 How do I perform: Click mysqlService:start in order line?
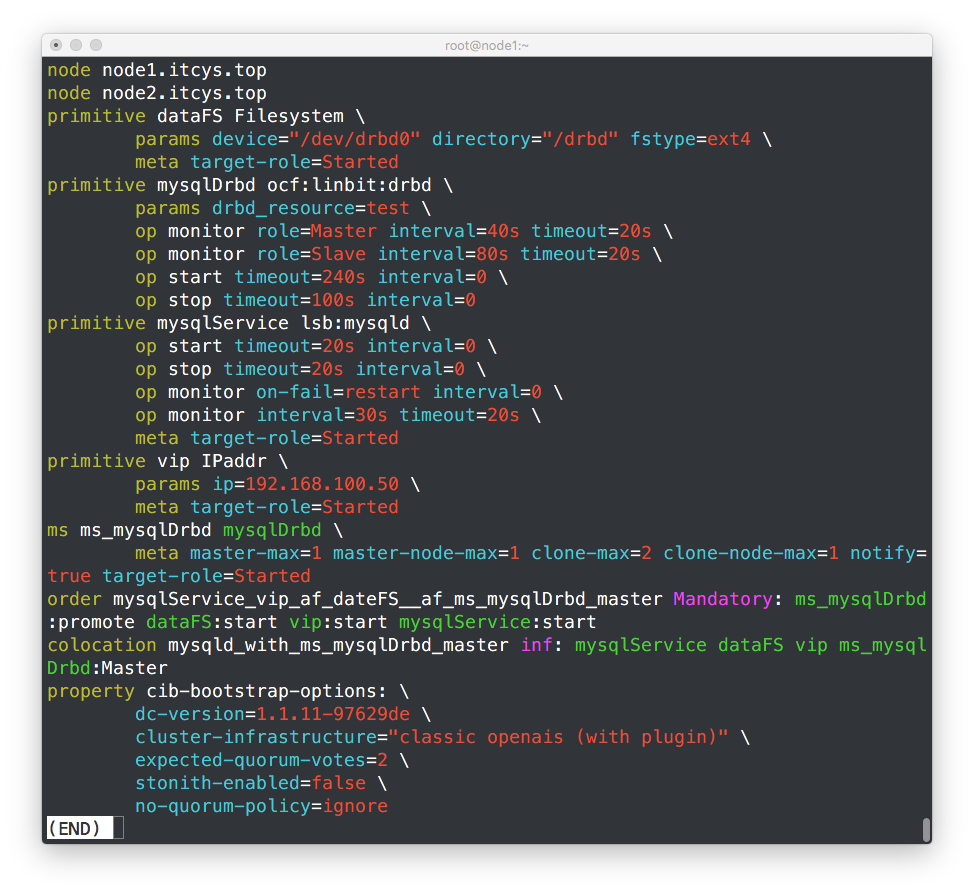click(x=498, y=622)
